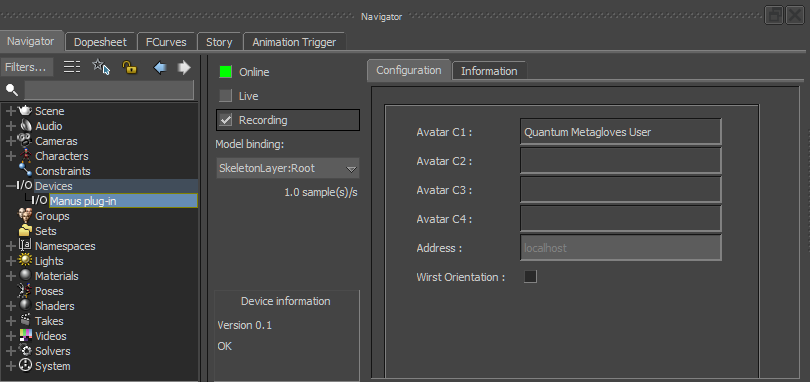810x382 pixels.
Task: Click the star favorites selection icon
Action: (101, 67)
